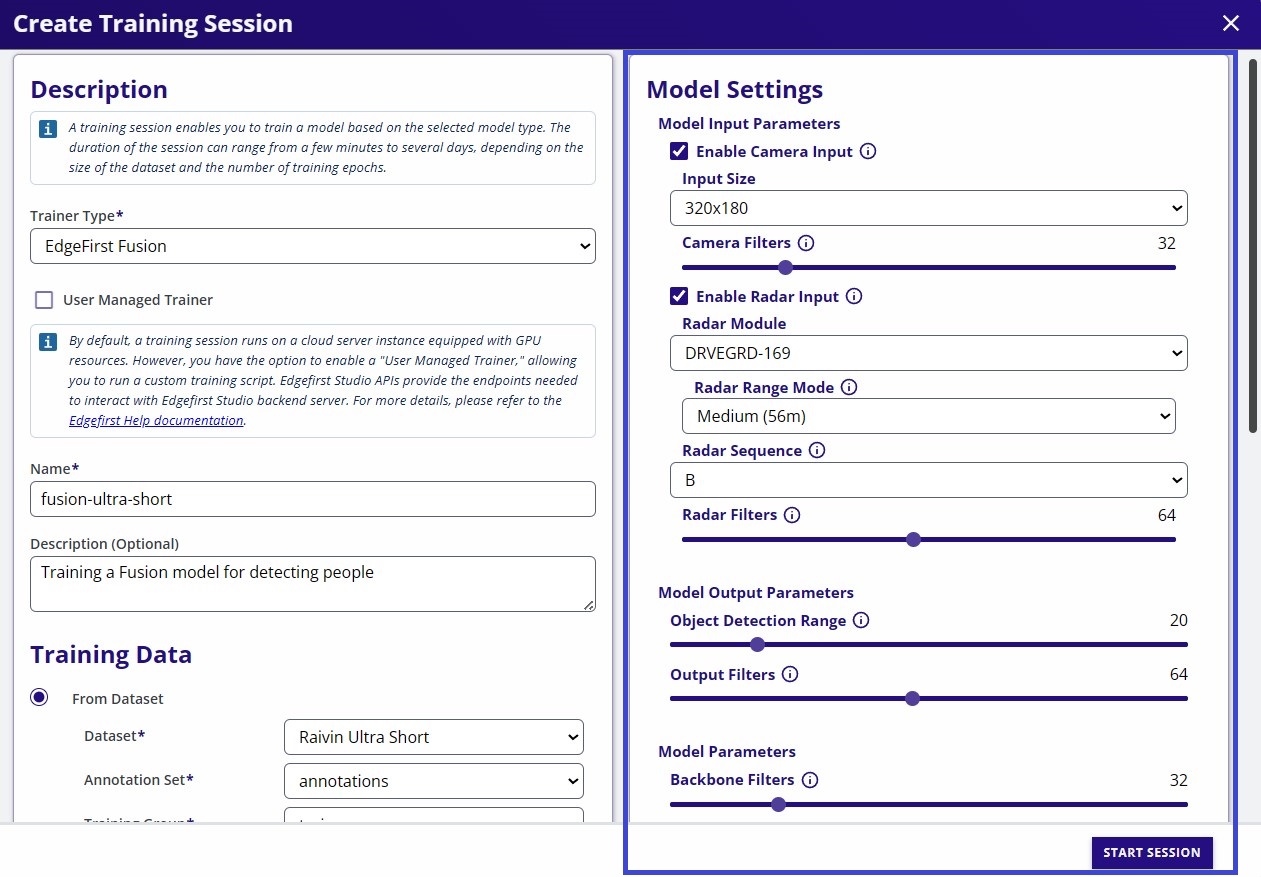1261x877 pixels.
Task: Click the Object Detection Range info icon
Action: [x=861, y=620]
